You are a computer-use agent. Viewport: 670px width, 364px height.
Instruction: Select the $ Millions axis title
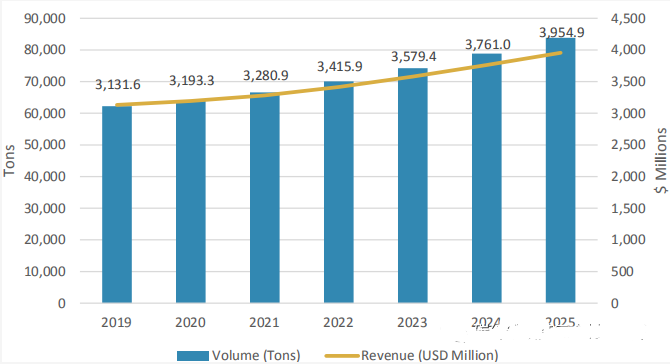661,160
